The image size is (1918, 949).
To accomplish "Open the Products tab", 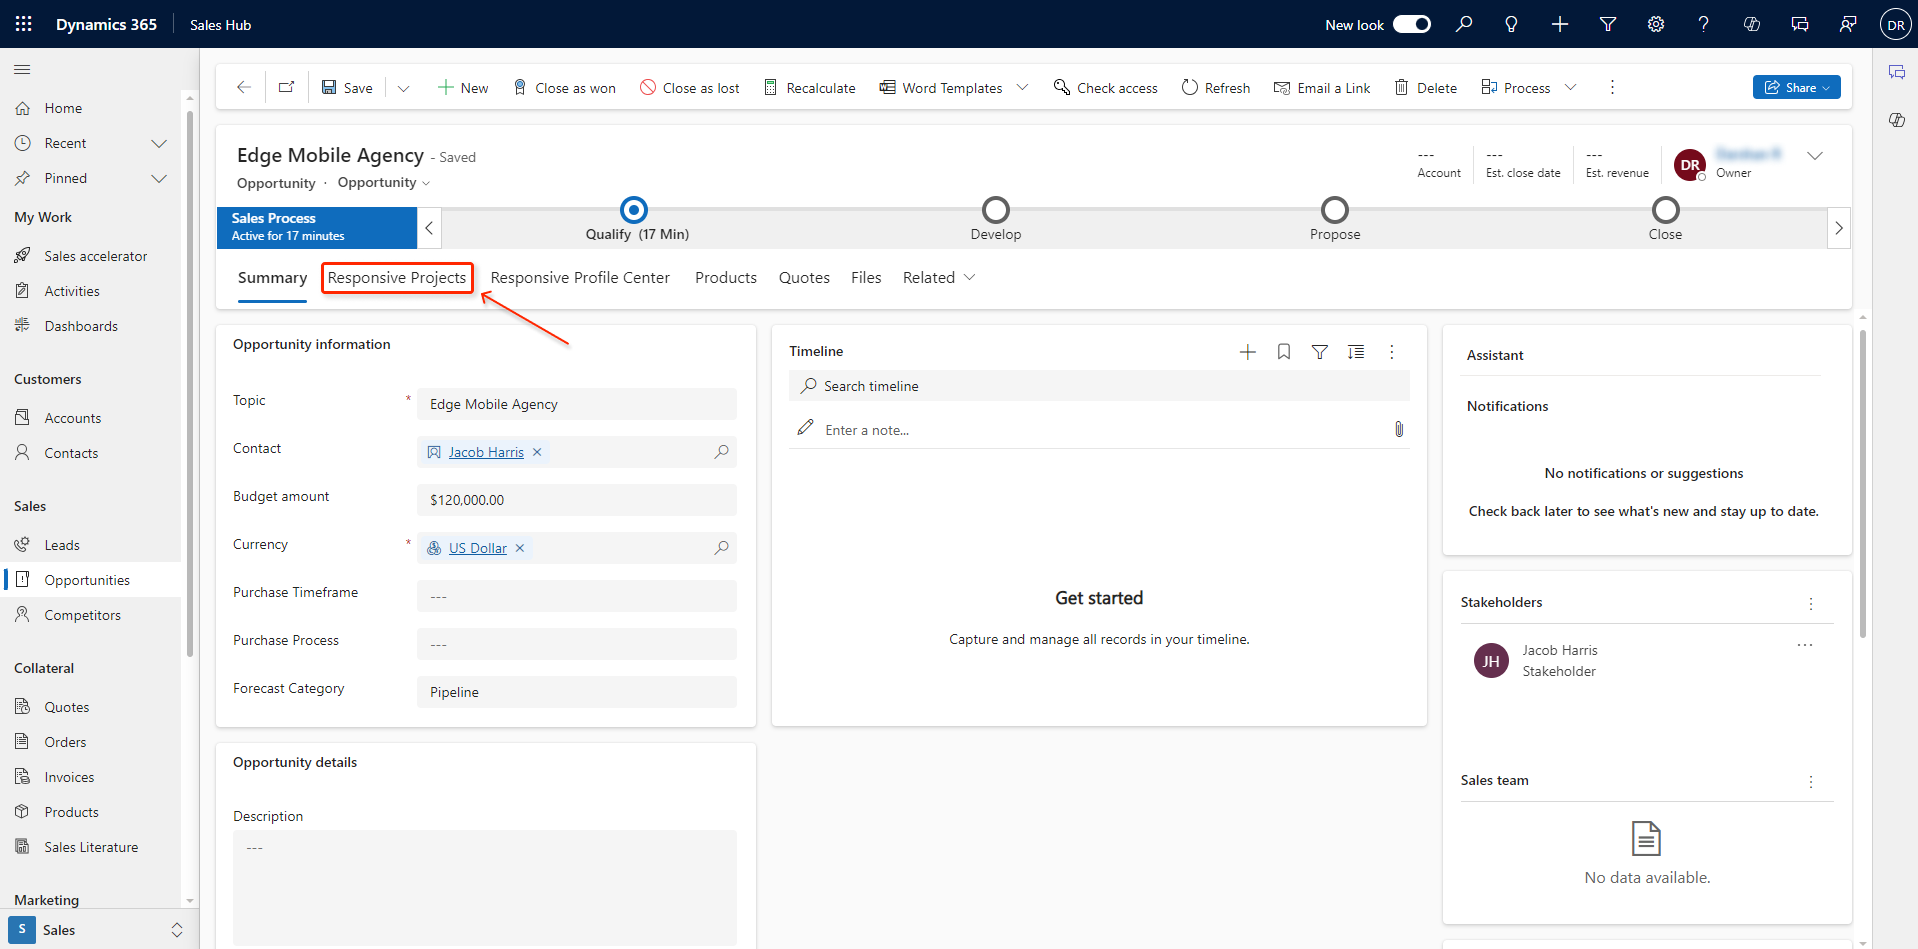I will click(726, 277).
